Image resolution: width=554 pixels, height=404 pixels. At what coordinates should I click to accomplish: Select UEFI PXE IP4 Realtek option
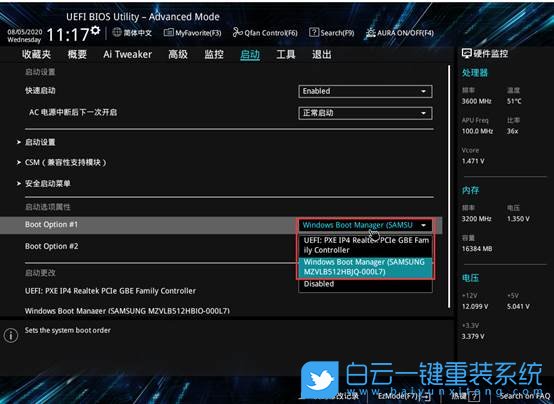(365, 245)
